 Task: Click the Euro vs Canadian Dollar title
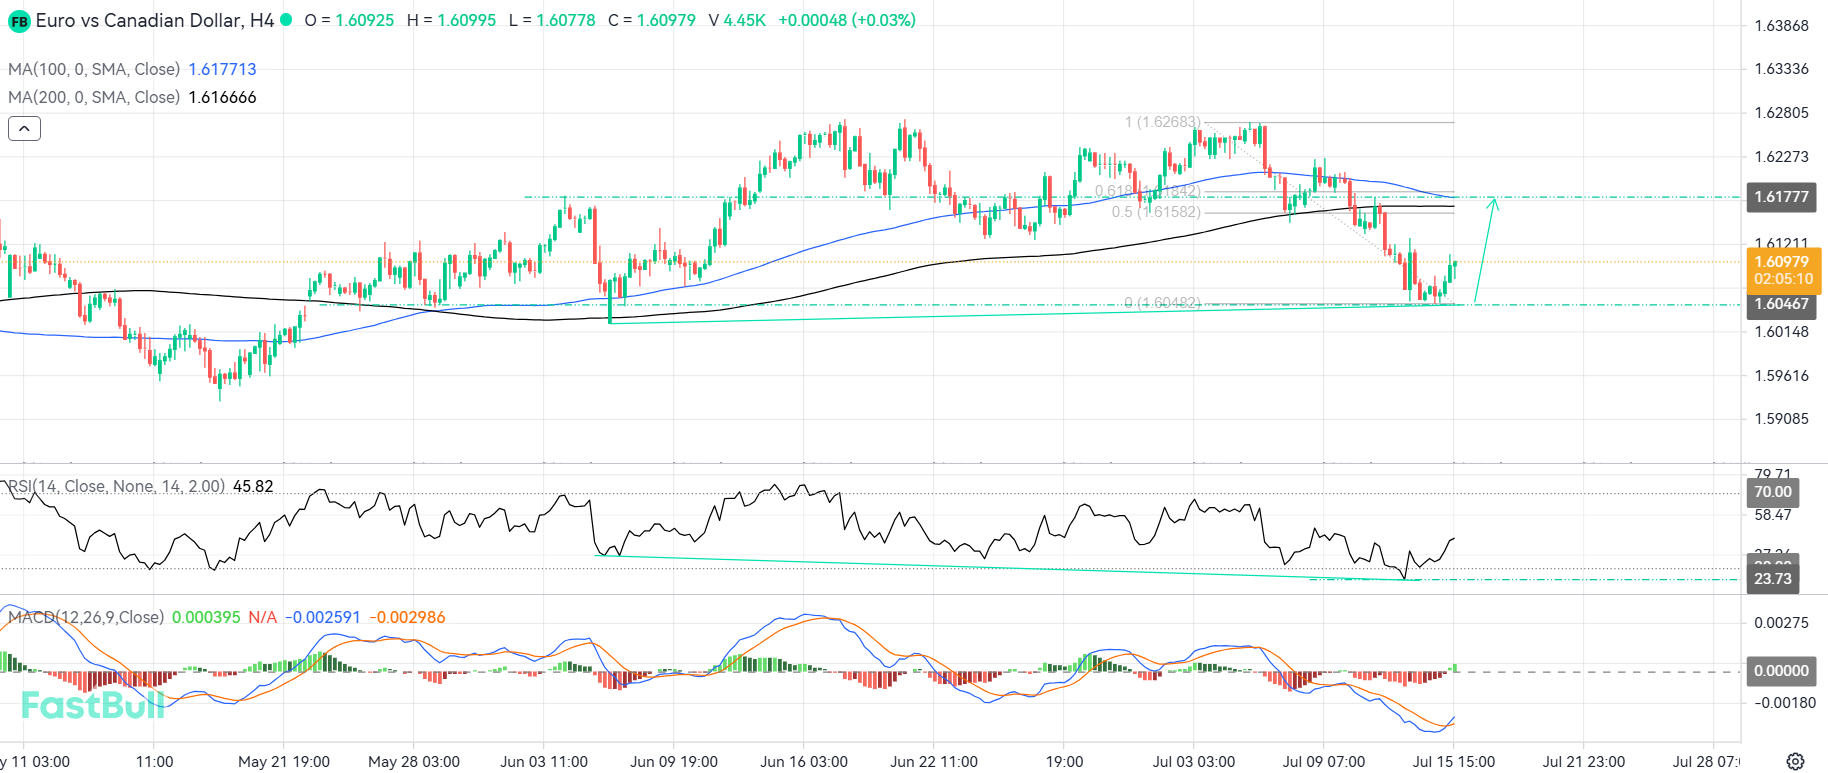point(155,20)
